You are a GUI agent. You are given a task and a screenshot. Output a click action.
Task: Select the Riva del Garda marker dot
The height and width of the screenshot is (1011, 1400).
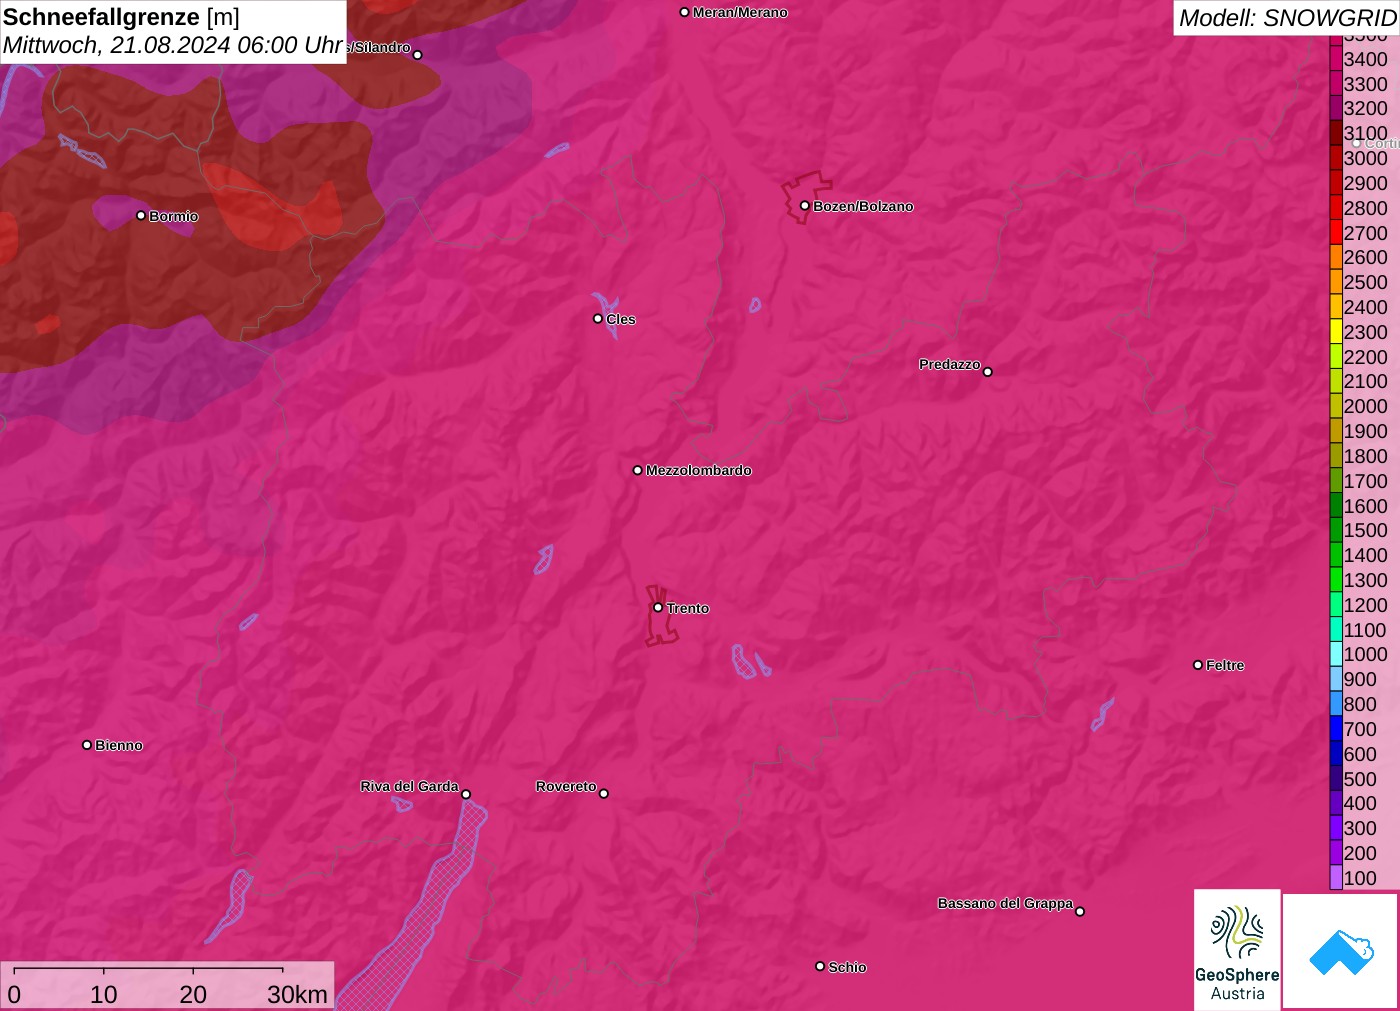point(466,794)
